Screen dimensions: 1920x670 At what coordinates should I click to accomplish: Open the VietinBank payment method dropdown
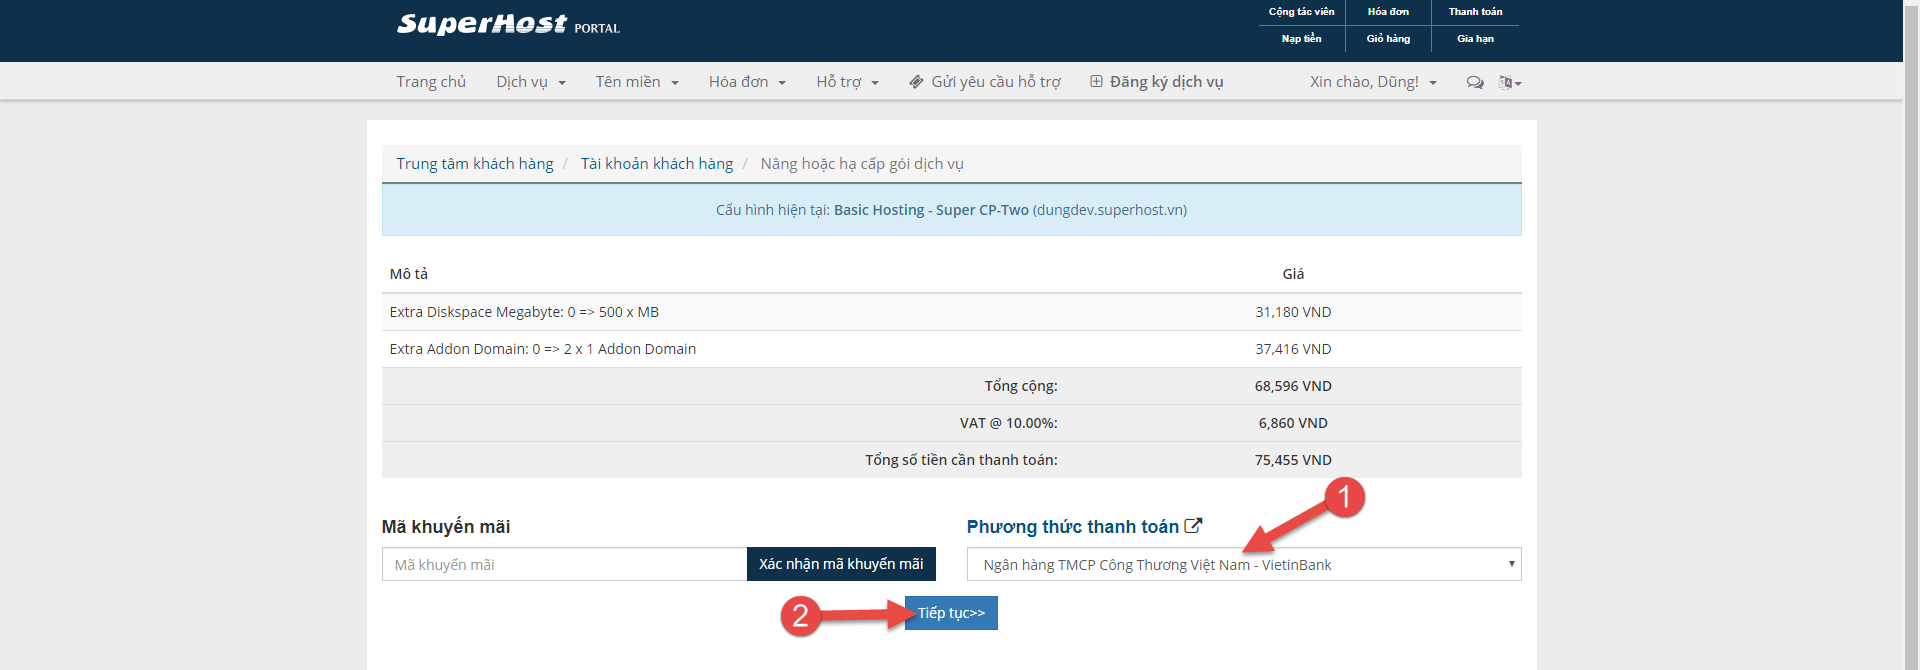(x=1243, y=565)
